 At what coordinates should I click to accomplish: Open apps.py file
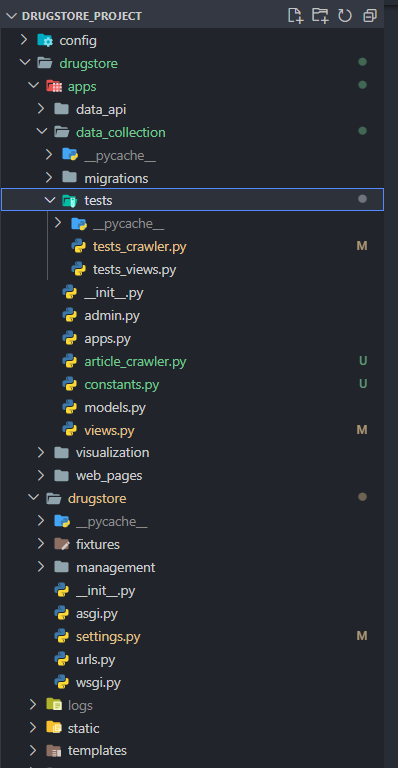[x=108, y=339]
